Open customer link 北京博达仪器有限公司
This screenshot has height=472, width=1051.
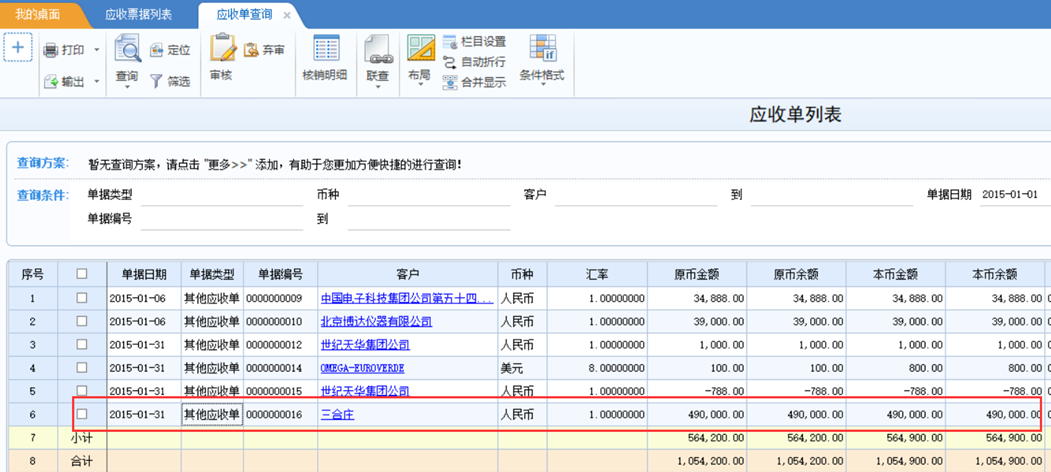[377, 322]
